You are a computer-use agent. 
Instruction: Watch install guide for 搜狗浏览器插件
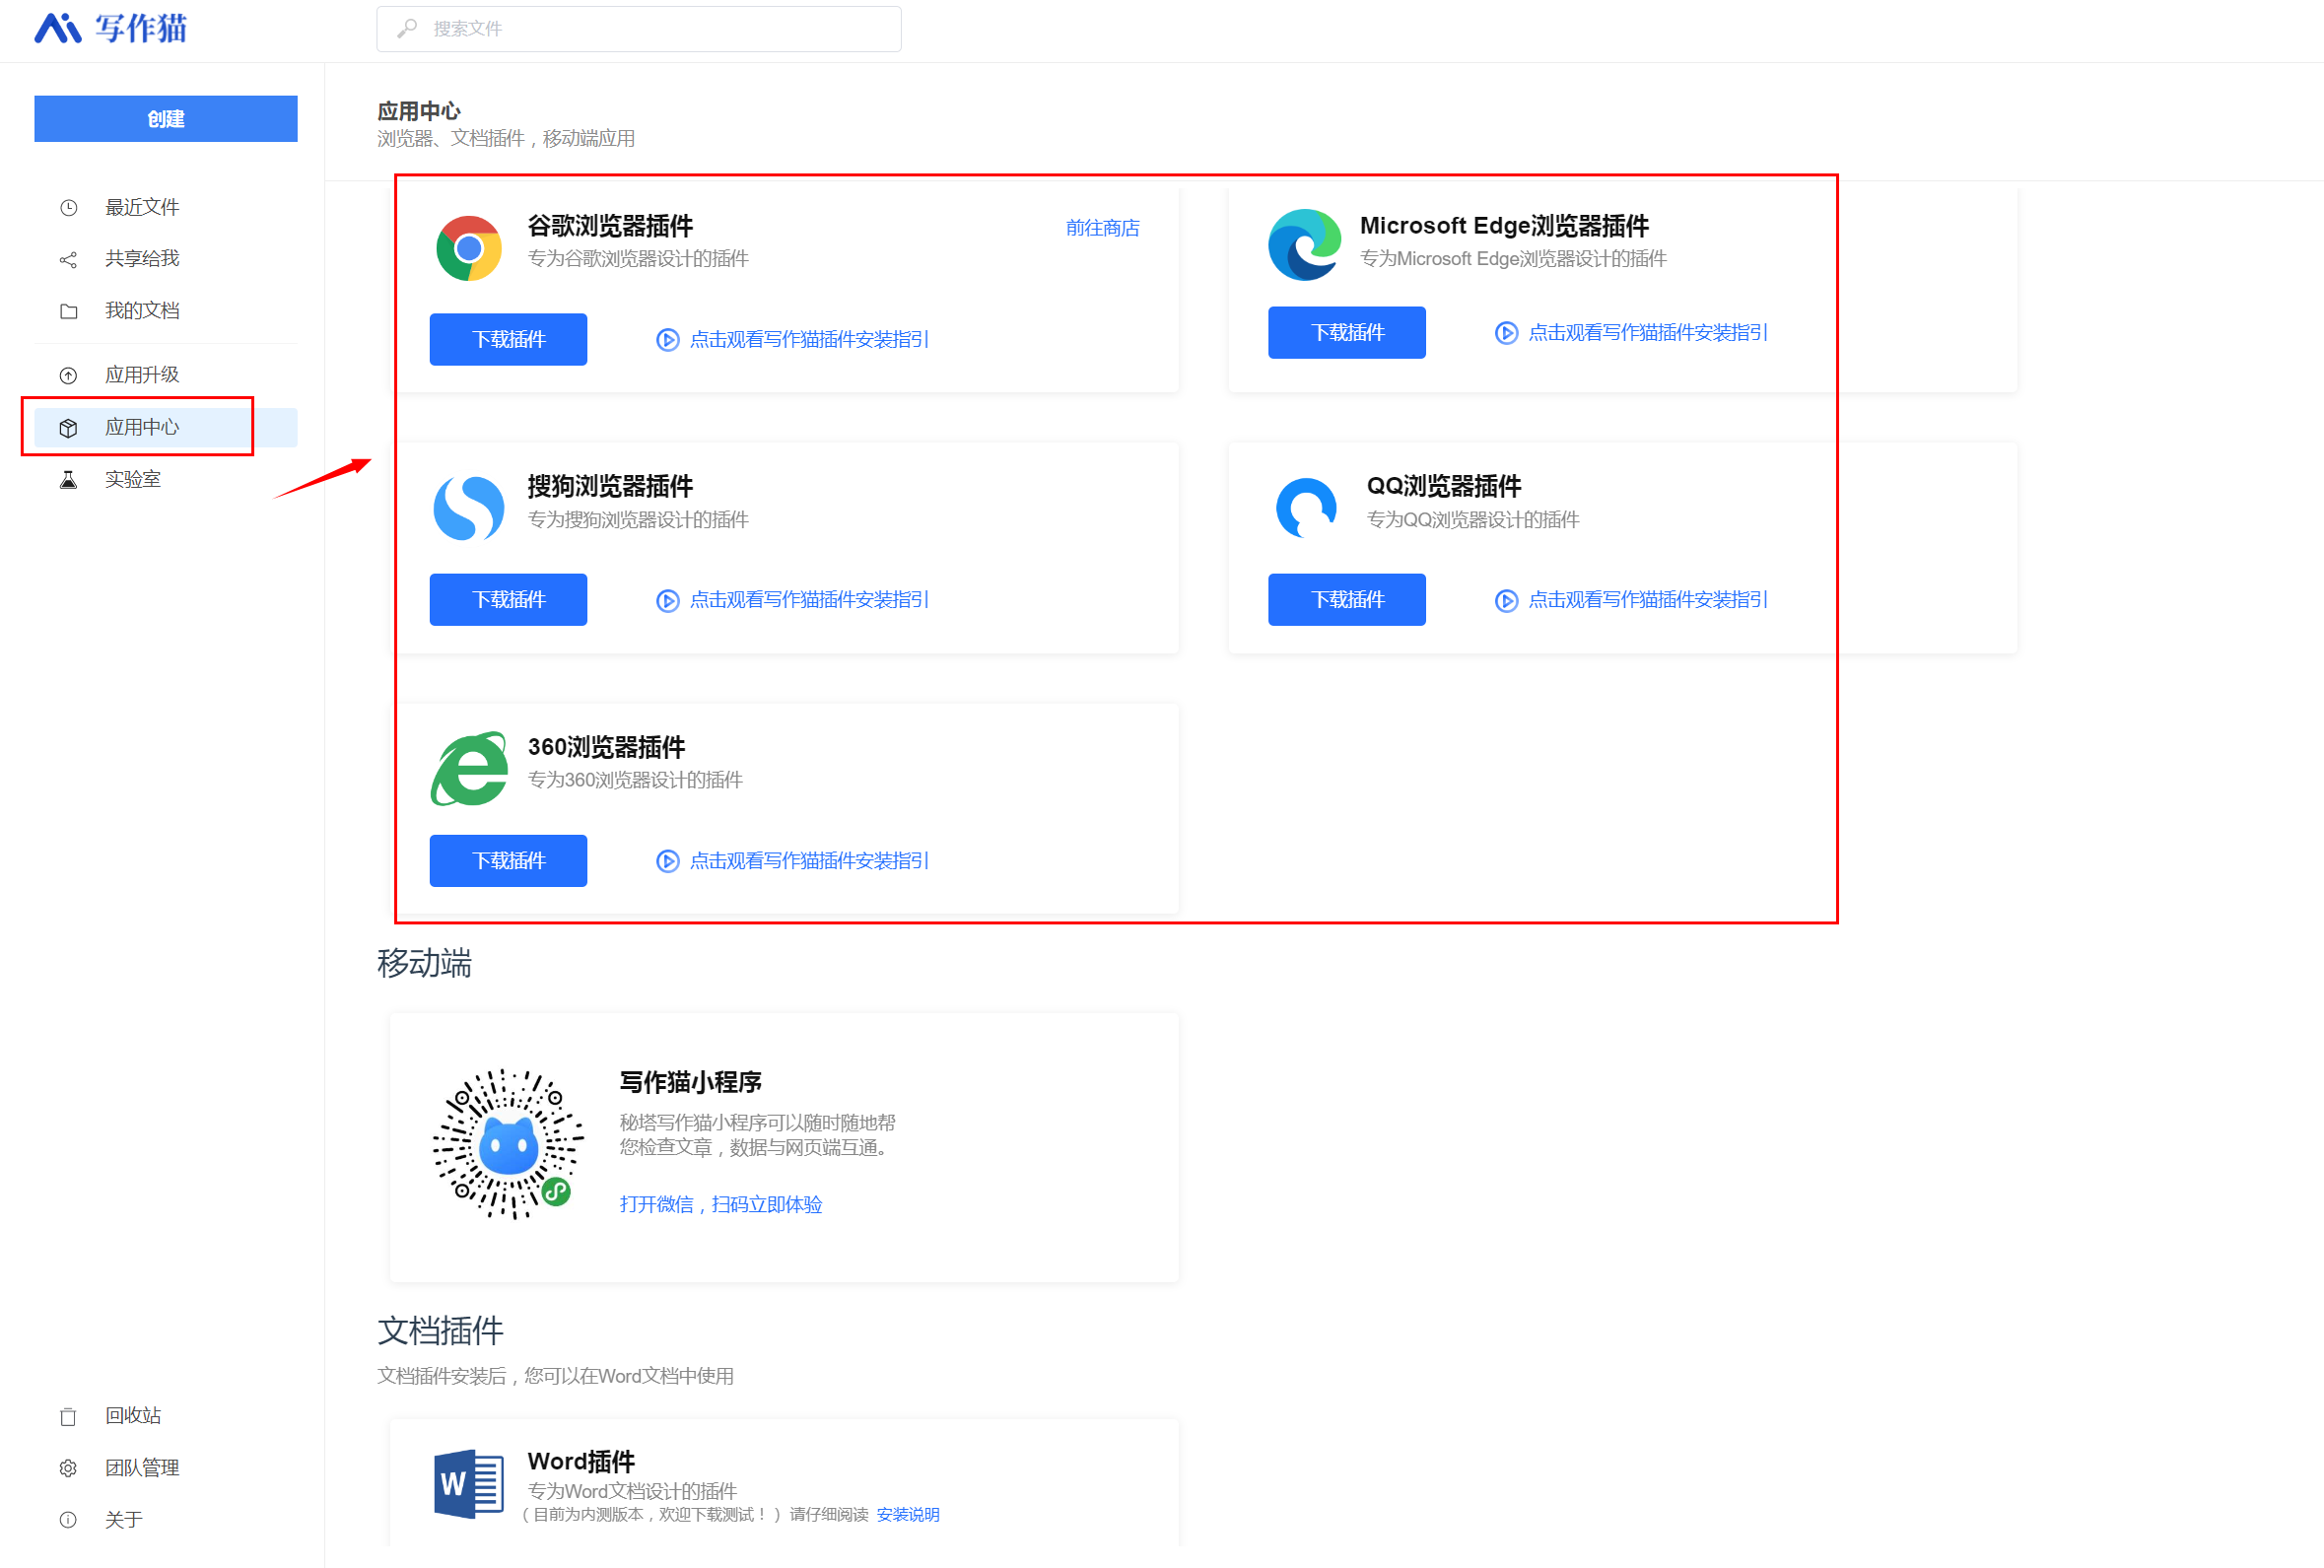(809, 600)
